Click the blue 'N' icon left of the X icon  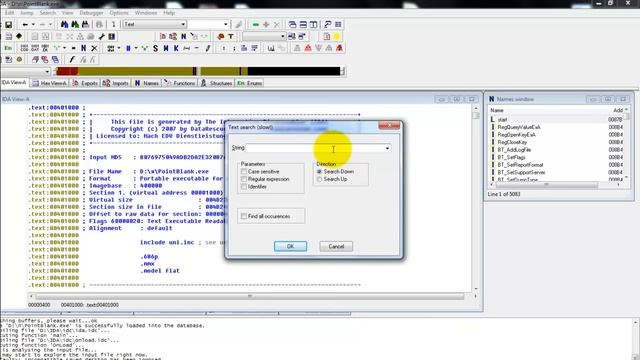[84, 48]
